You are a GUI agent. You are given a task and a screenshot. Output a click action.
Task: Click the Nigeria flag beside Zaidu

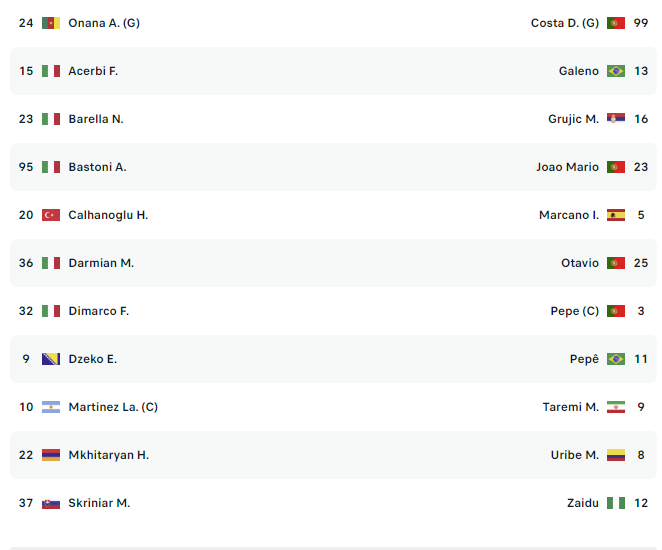click(x=616, y=503)
